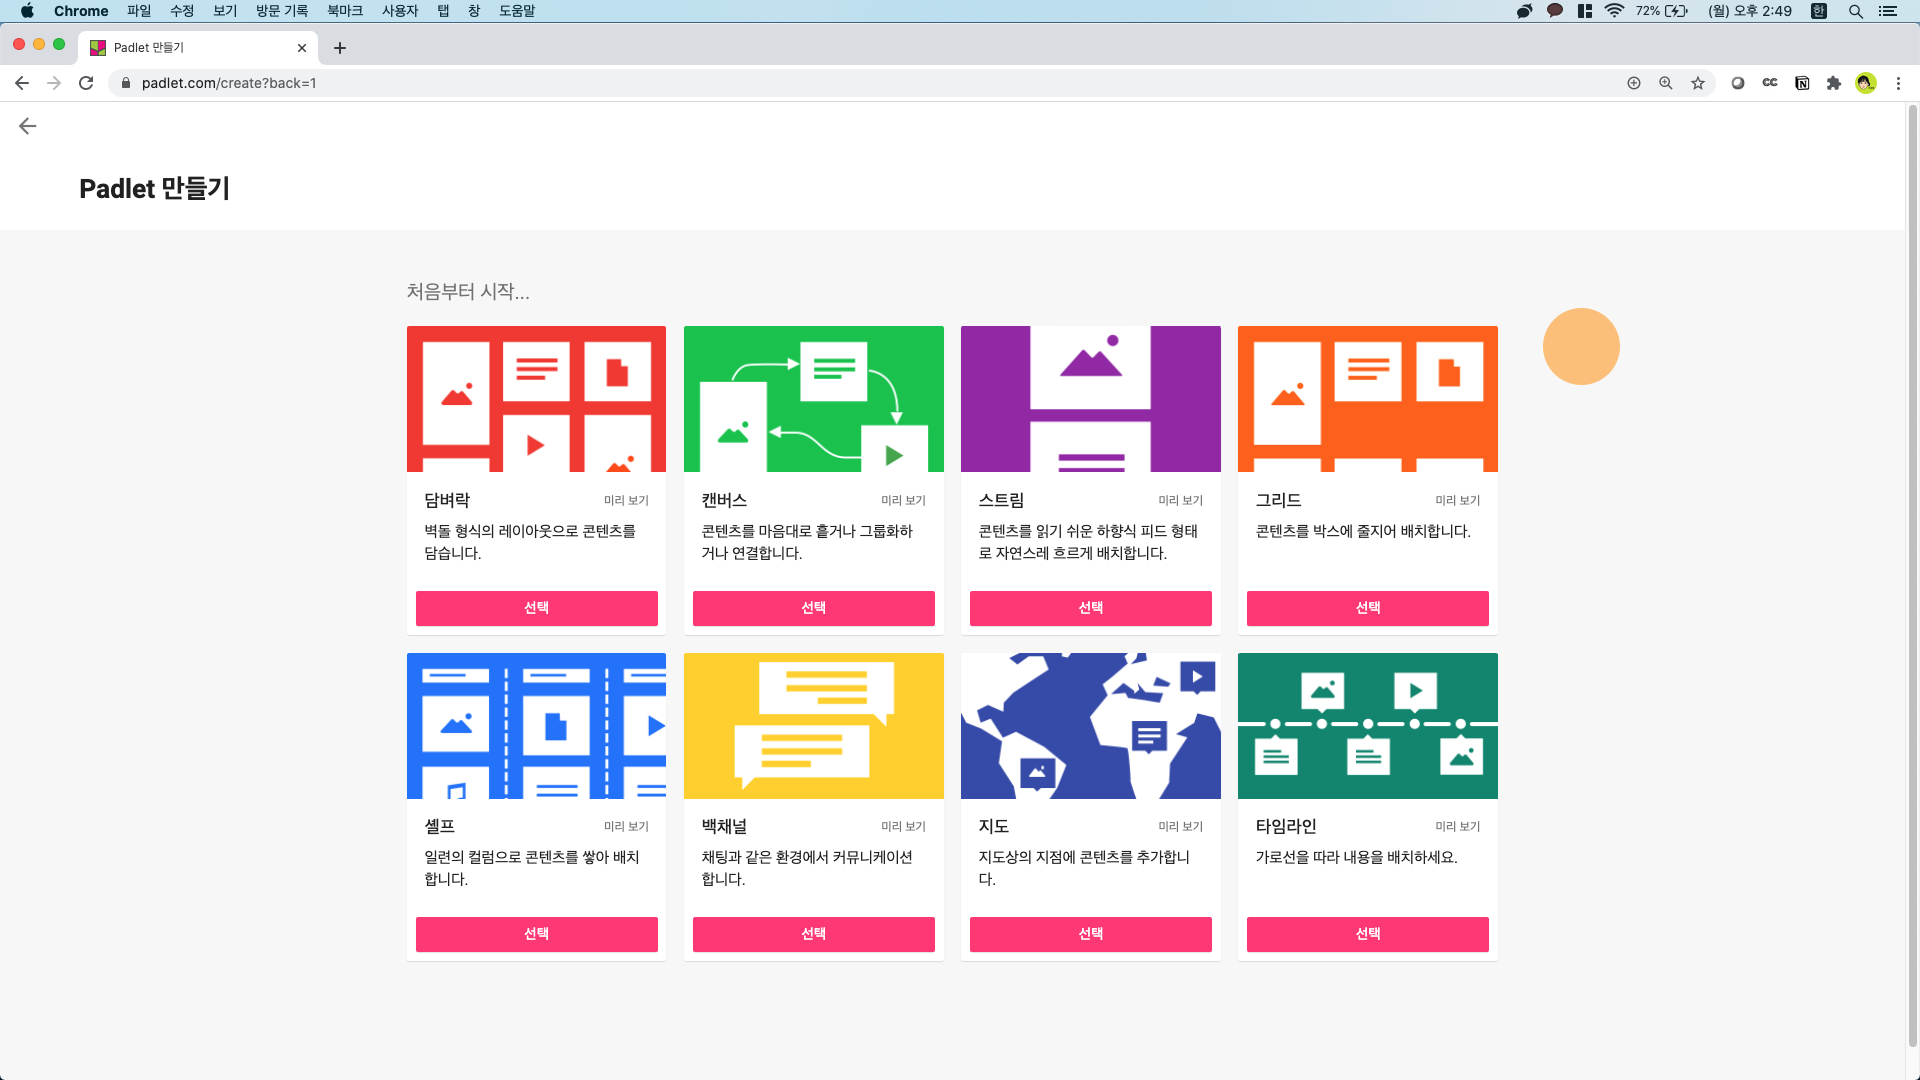Screen dimensions: 1920x1080
Task: Click the 백채널 yellow chat thumbnail
Action: (x=813, y=725)
